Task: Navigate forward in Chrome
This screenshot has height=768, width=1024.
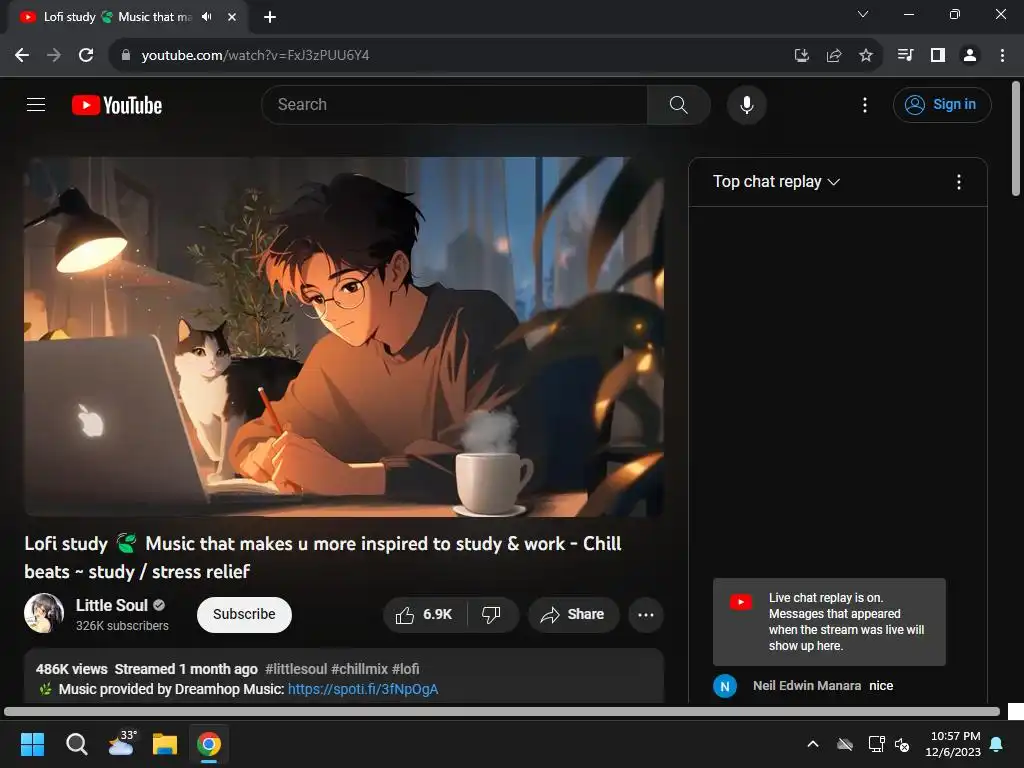Action: (x=54, y=55)
